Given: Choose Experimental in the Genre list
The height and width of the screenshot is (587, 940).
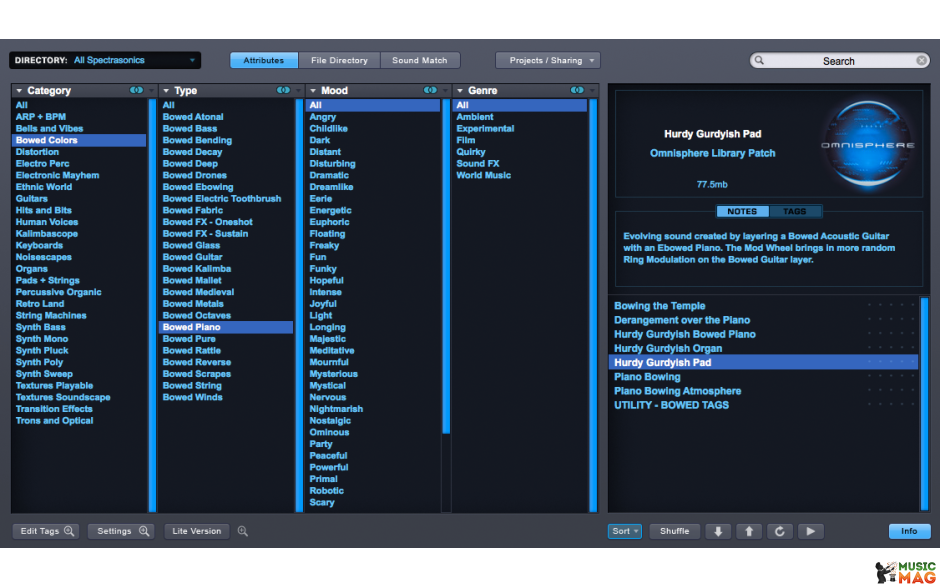Looking at the screenshot, I should click(x=485, y=128).
